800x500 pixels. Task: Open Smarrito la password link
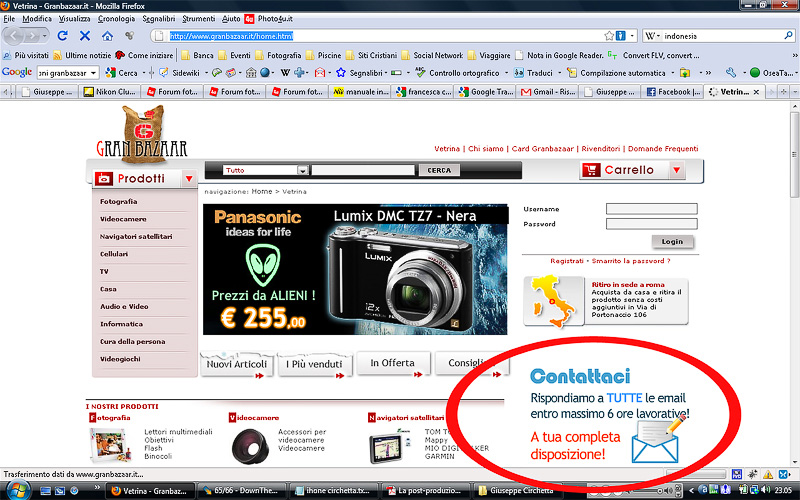(631, 261)
